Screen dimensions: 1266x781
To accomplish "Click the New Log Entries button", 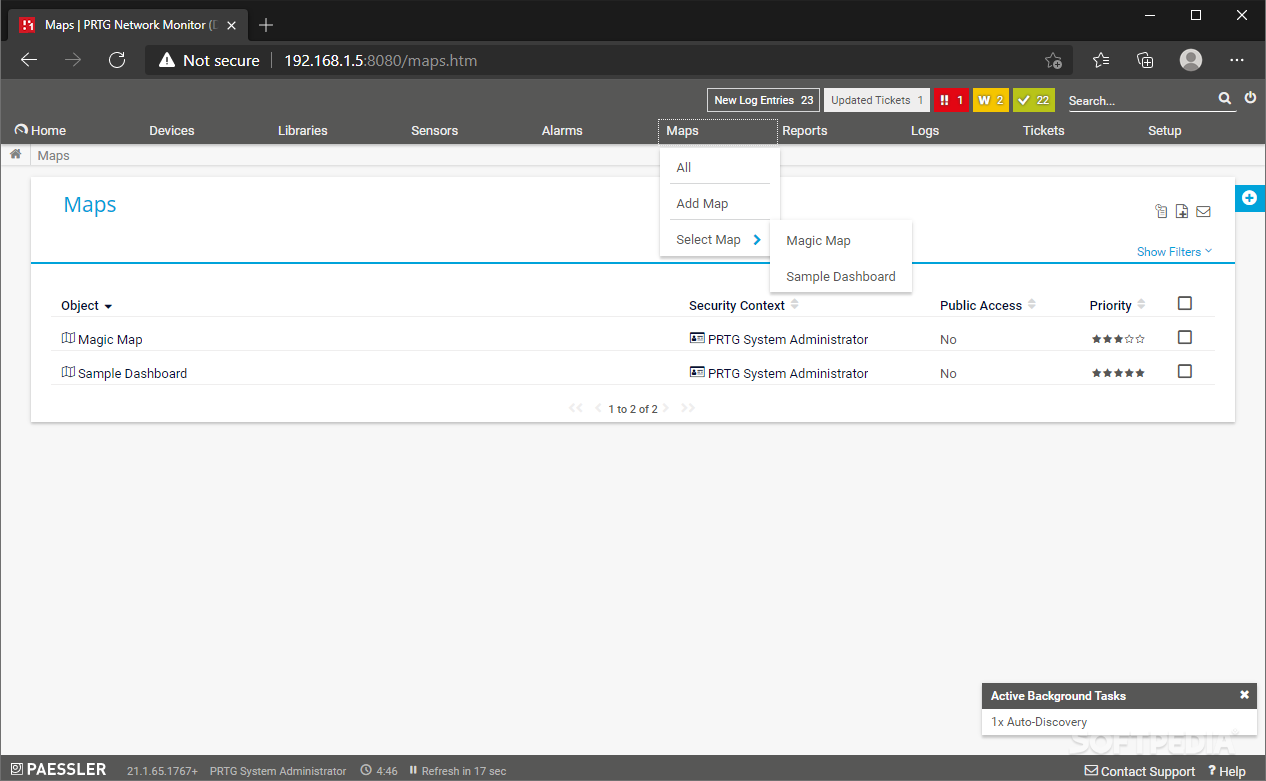I will (763, 100).
